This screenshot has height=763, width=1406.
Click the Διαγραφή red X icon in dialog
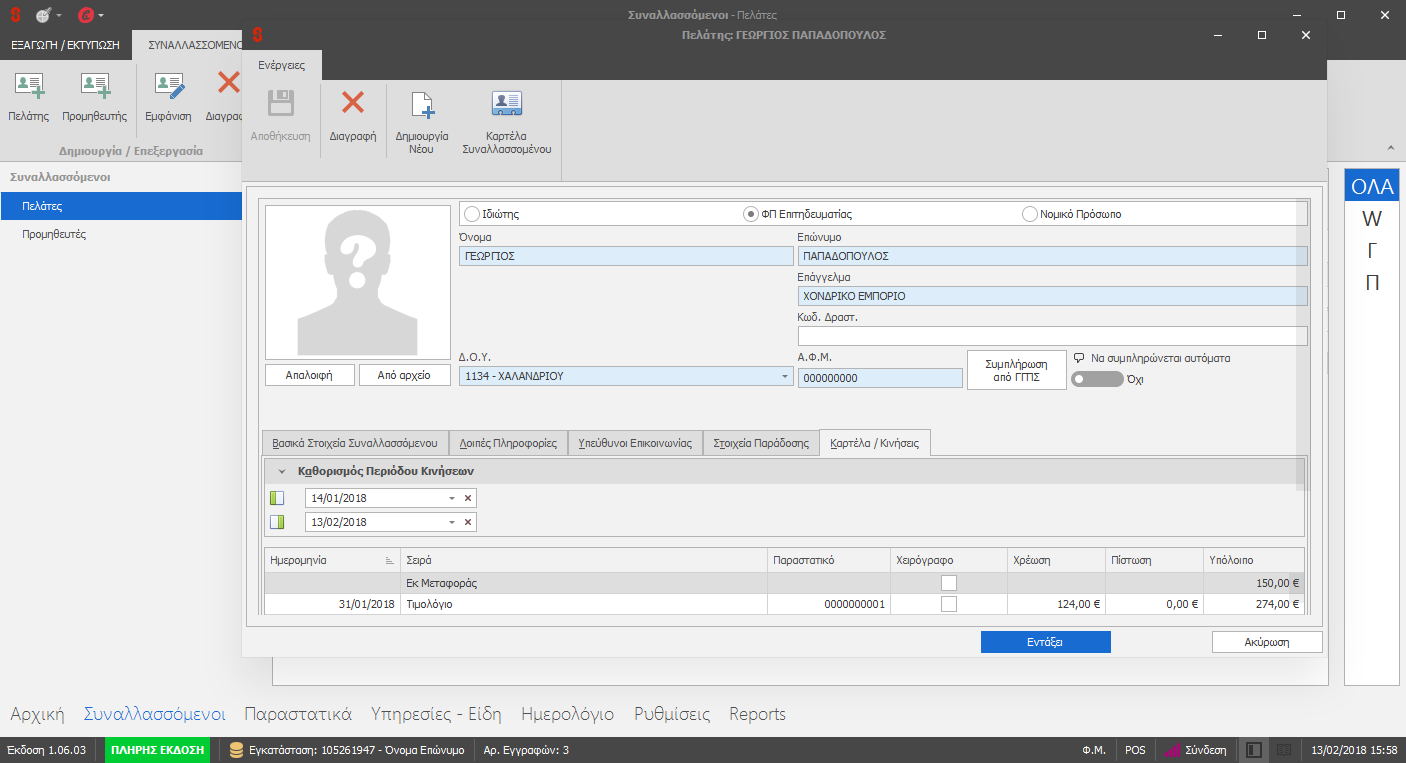point(352,104)
